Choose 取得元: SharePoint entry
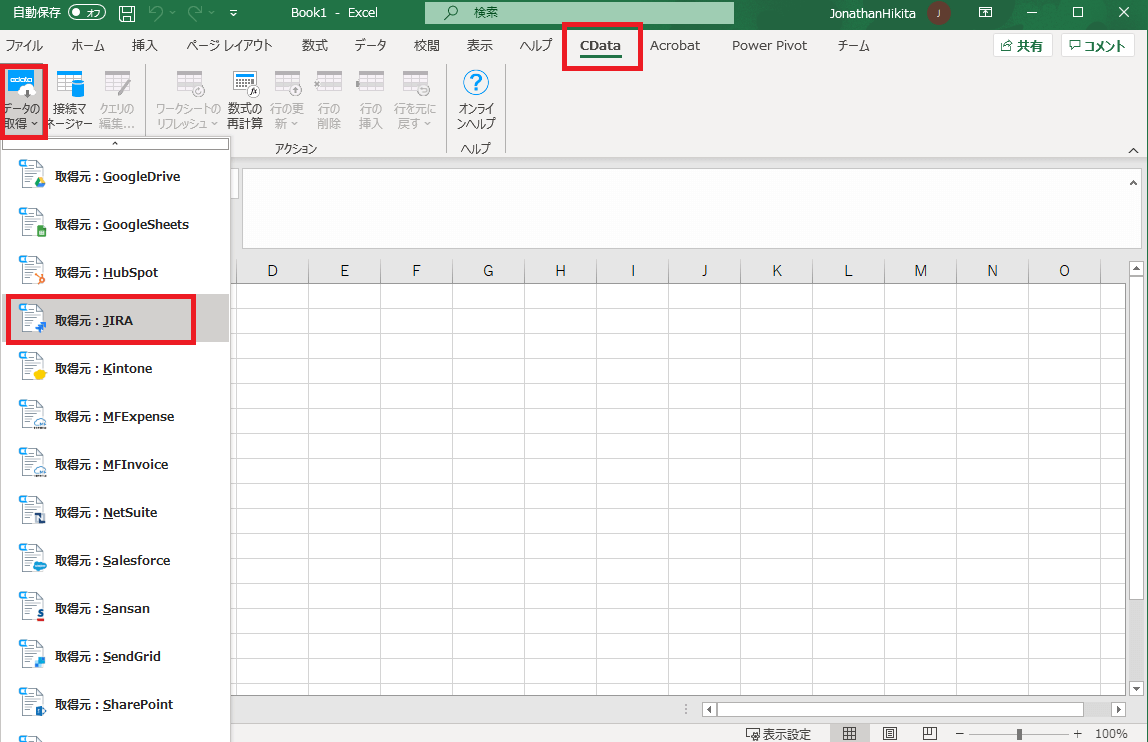Screen dimensions: 1148x742 point(116,704)
